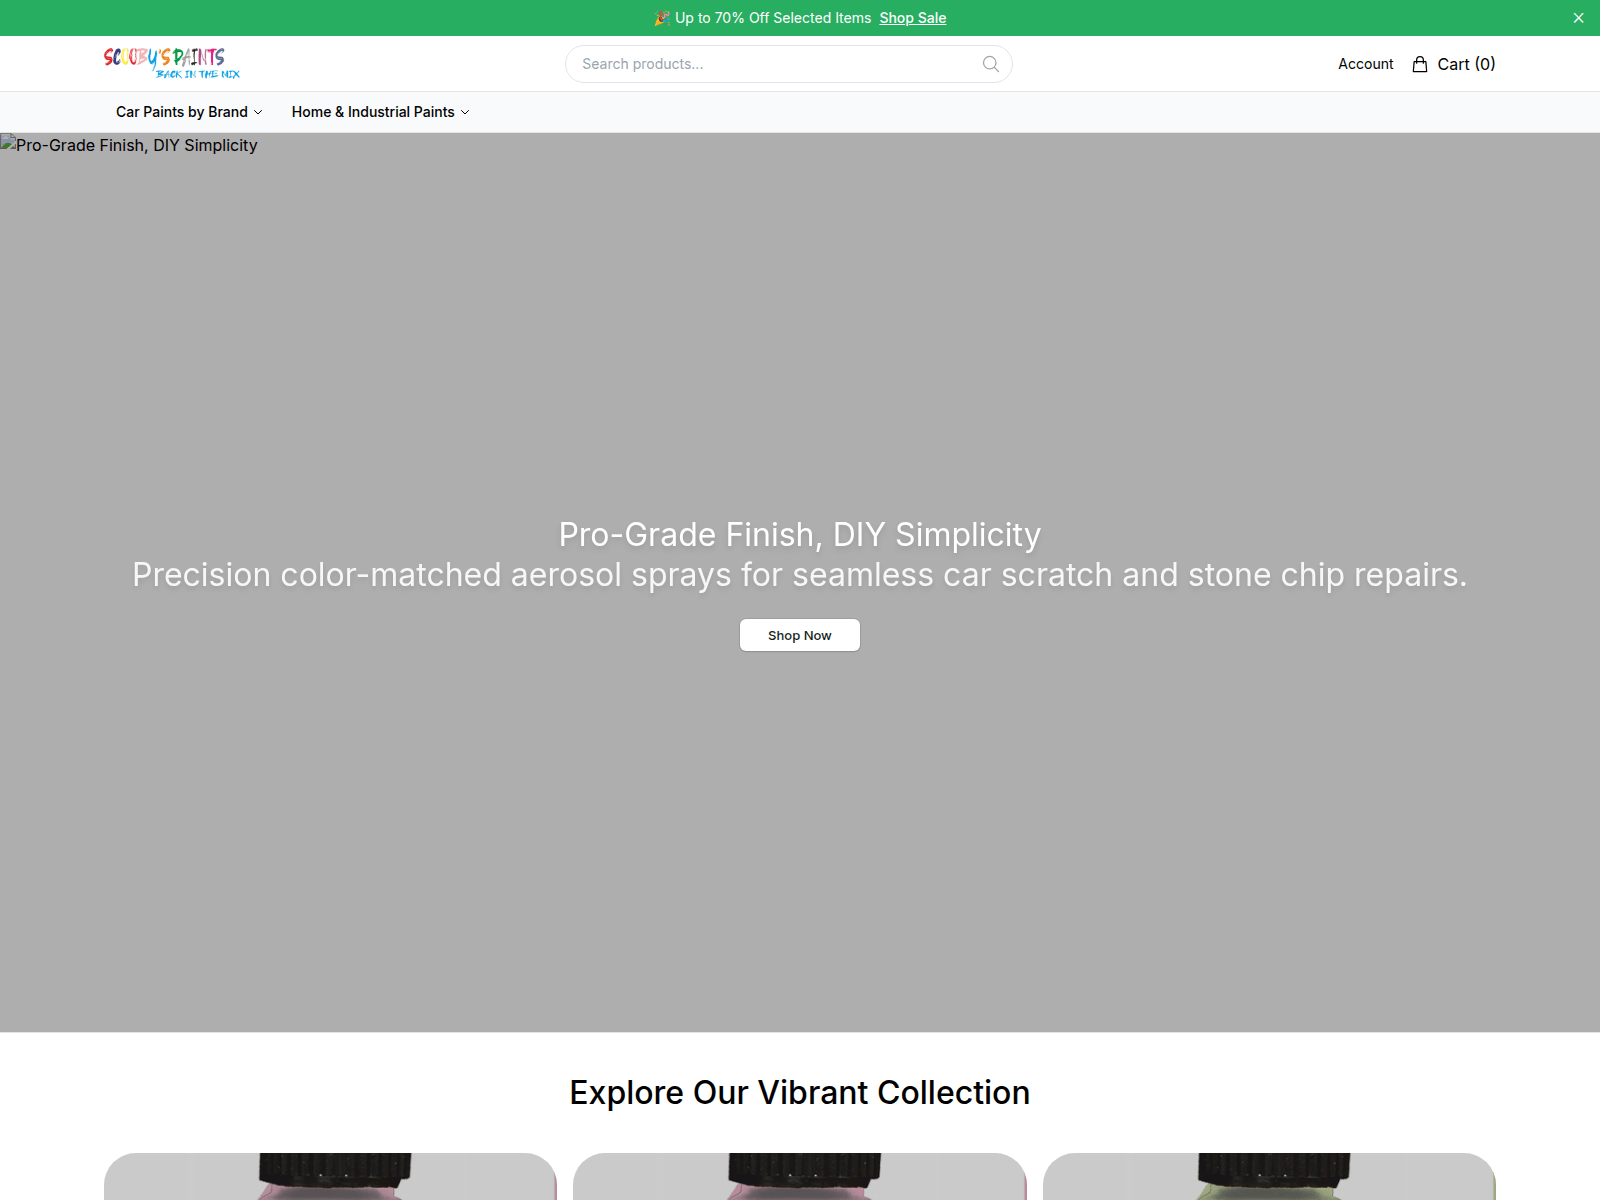Expand Home & Industrial Paints menu
Screen dimensions: 1600x1200
point(380,112)
